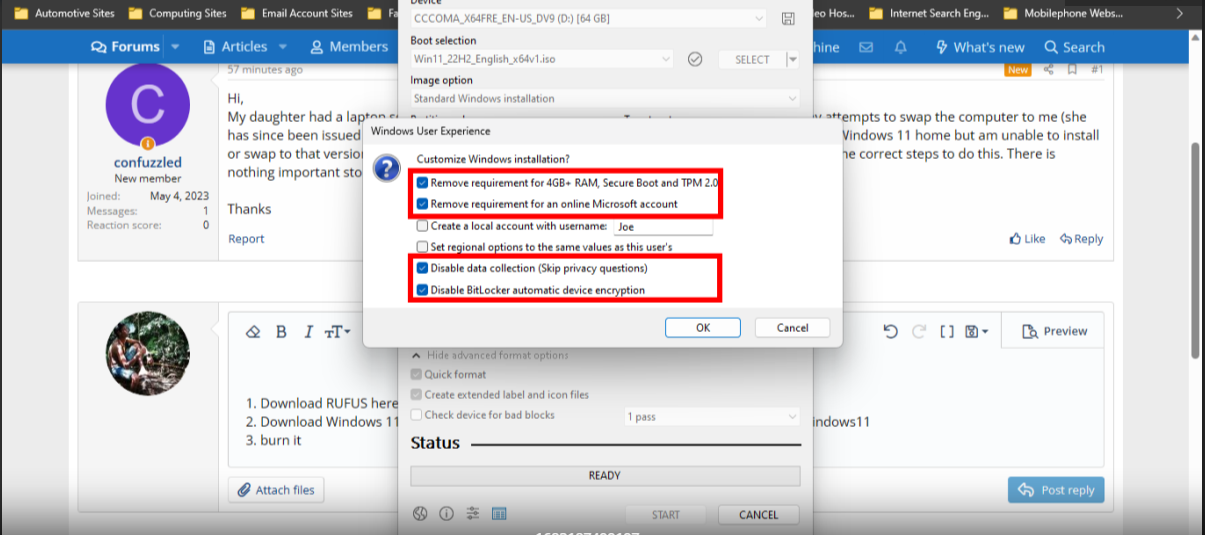Open the Articles tab

pos(235,47)
